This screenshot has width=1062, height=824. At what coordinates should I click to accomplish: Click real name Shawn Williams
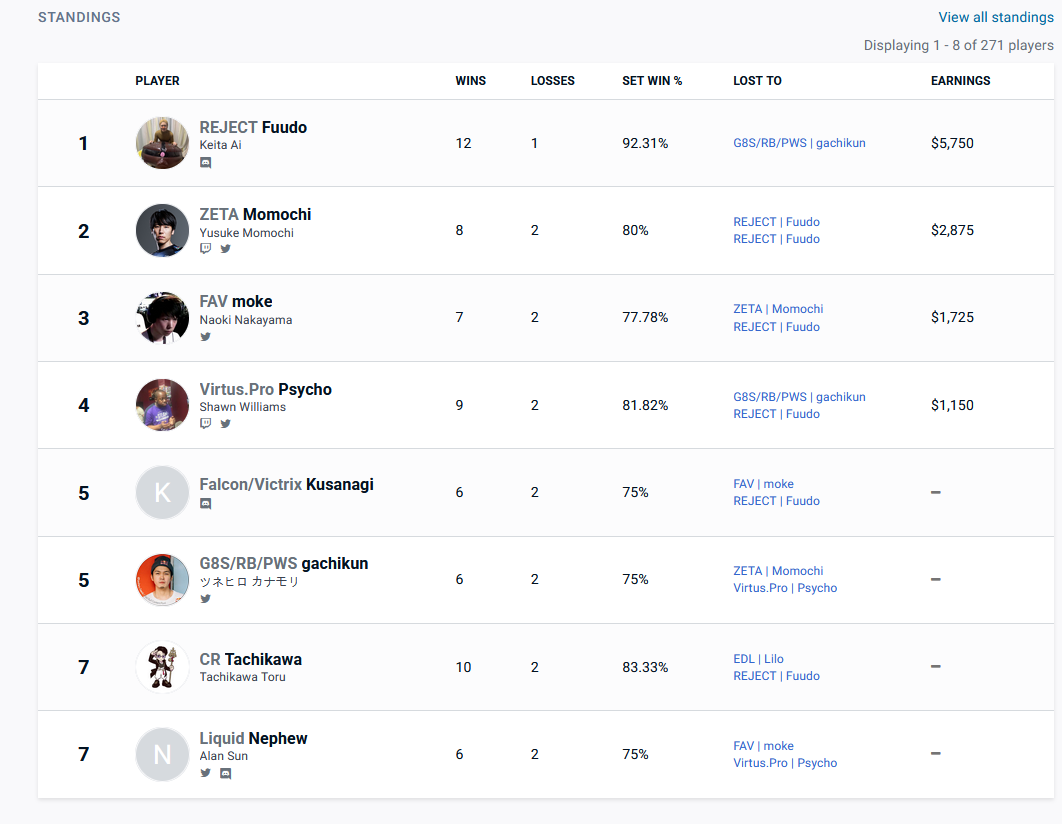coord(242,407)
